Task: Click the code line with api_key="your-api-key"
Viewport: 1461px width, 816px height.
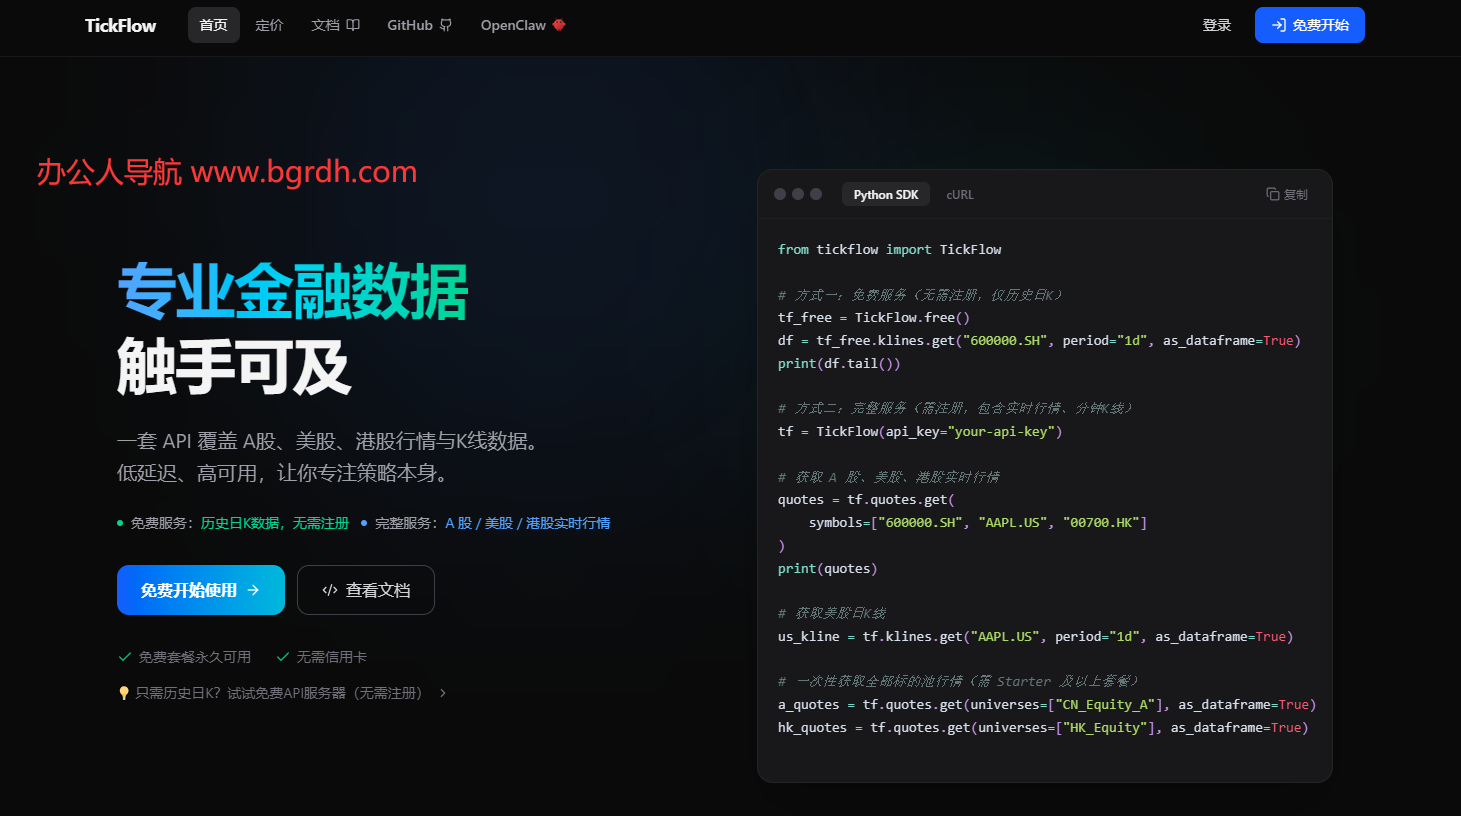Action: click(920, 431)
